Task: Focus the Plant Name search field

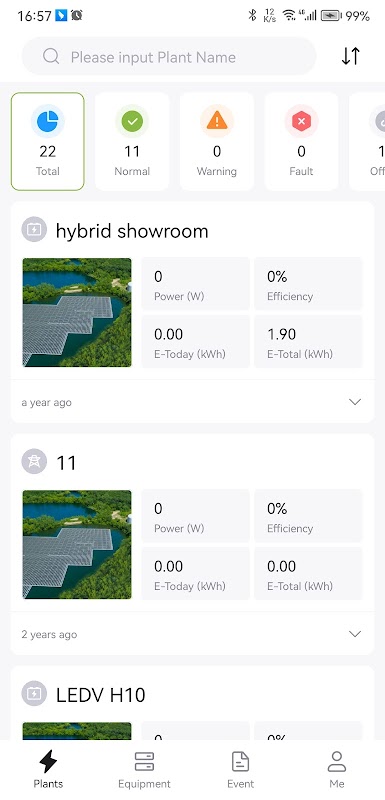Action: (169, 56)
